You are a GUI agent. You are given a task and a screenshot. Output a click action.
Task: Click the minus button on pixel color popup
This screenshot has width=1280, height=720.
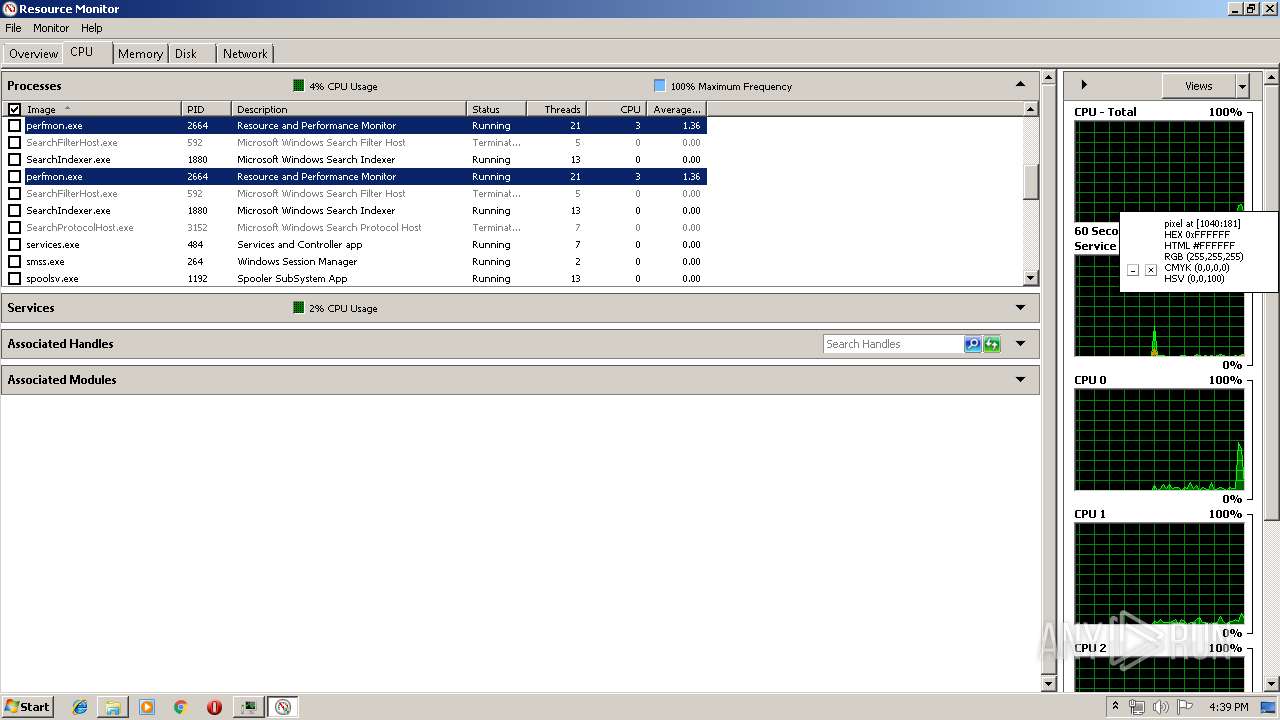click(x=1133, y=270)
